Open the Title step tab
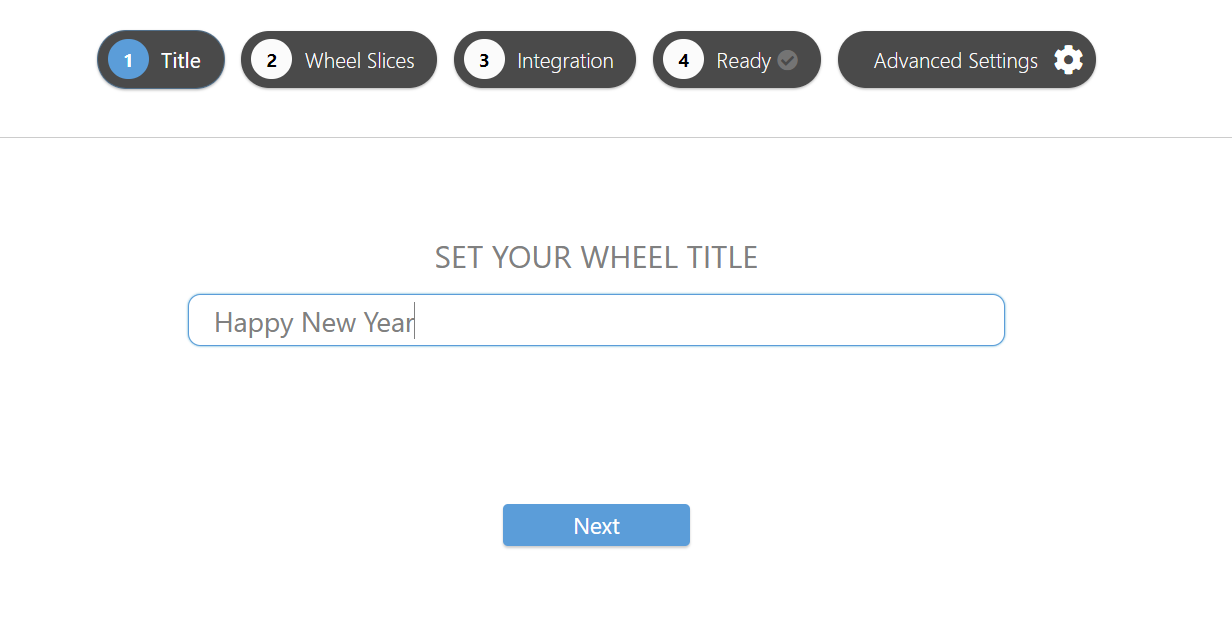This screenshot has width=1232, height=620. click(x=161, y=60)
